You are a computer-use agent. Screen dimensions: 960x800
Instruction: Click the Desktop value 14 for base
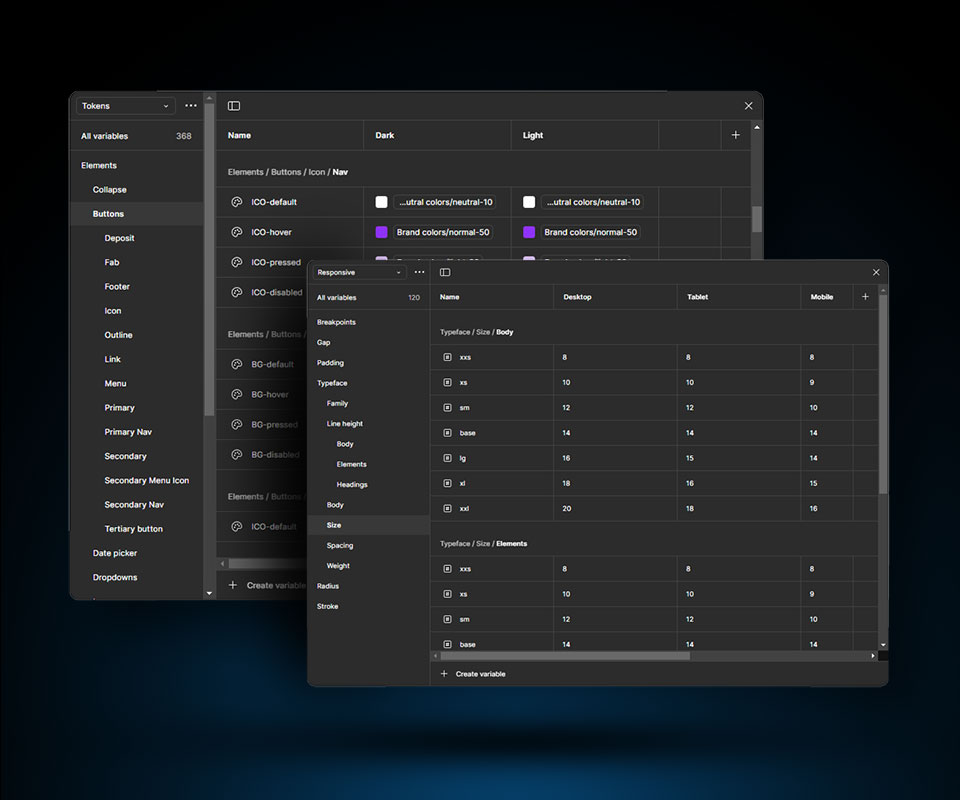coord(566,433)
